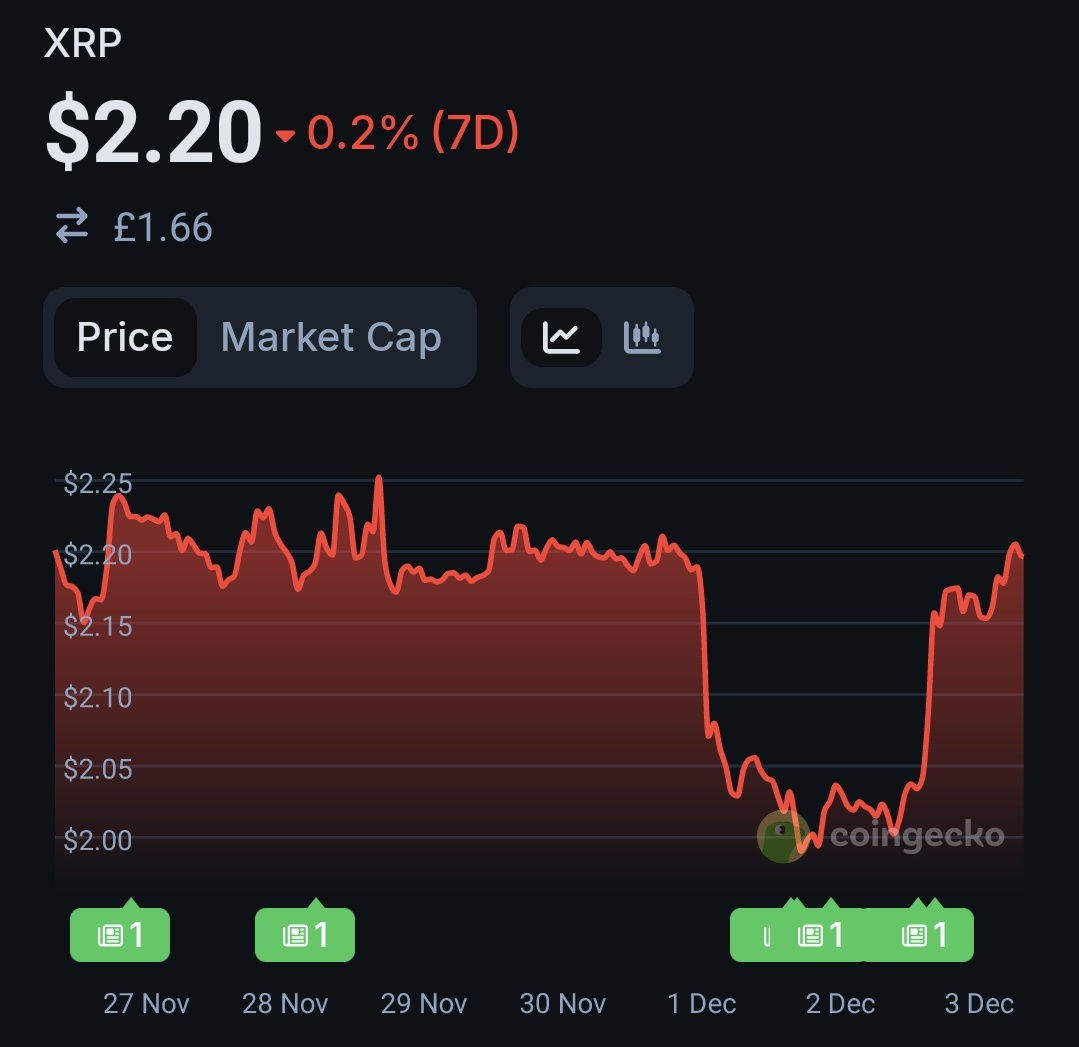Open the rightmost green news marker
1079x1047 pixels.
[x=925, y=935]
